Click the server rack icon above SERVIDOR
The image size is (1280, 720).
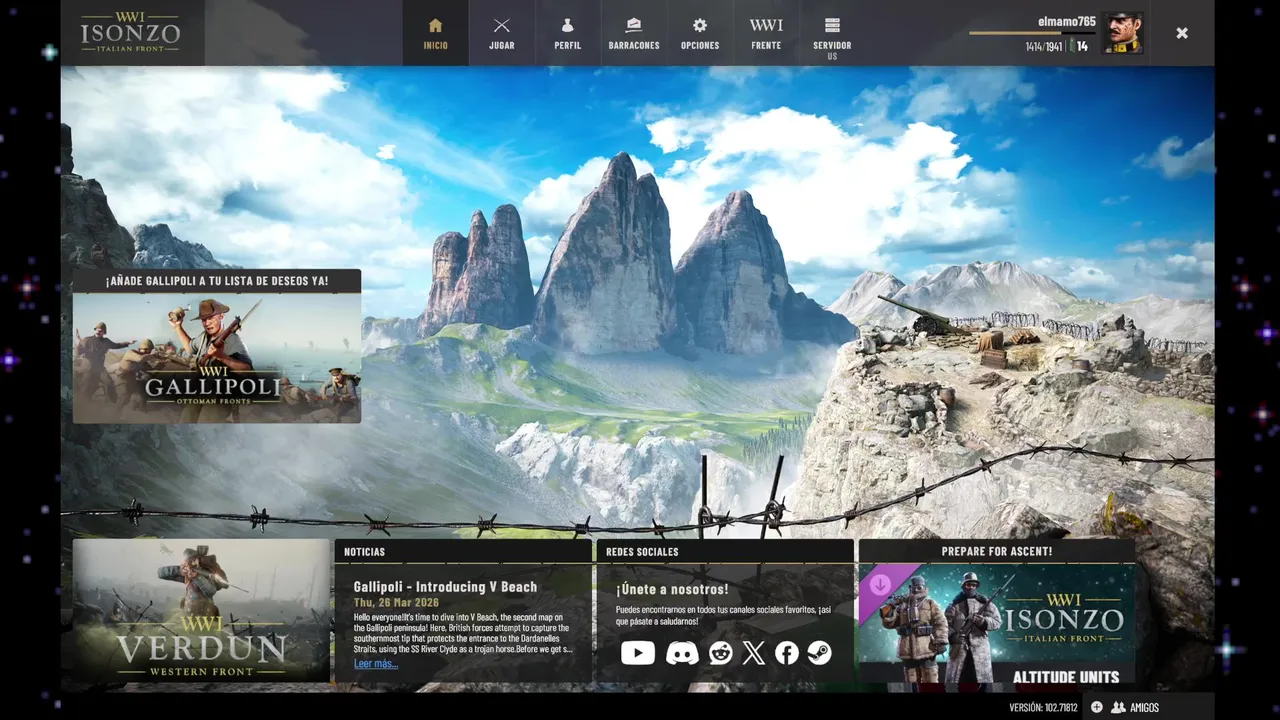click(832, 25)
